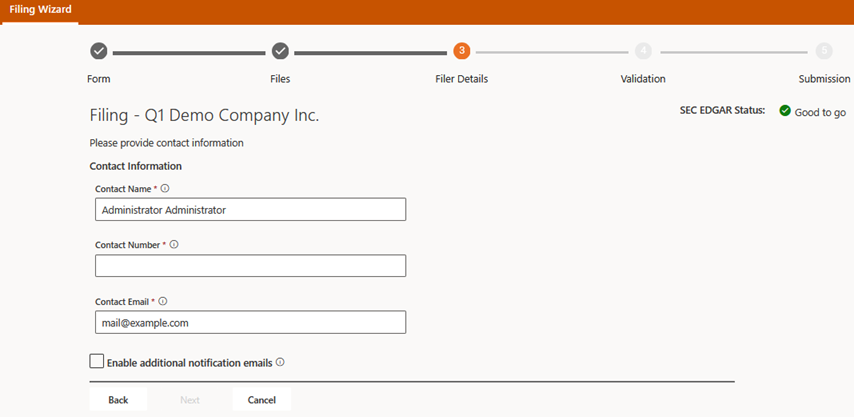
Task: Enable additional notification emails checkbox
Action: pos(96,361)
